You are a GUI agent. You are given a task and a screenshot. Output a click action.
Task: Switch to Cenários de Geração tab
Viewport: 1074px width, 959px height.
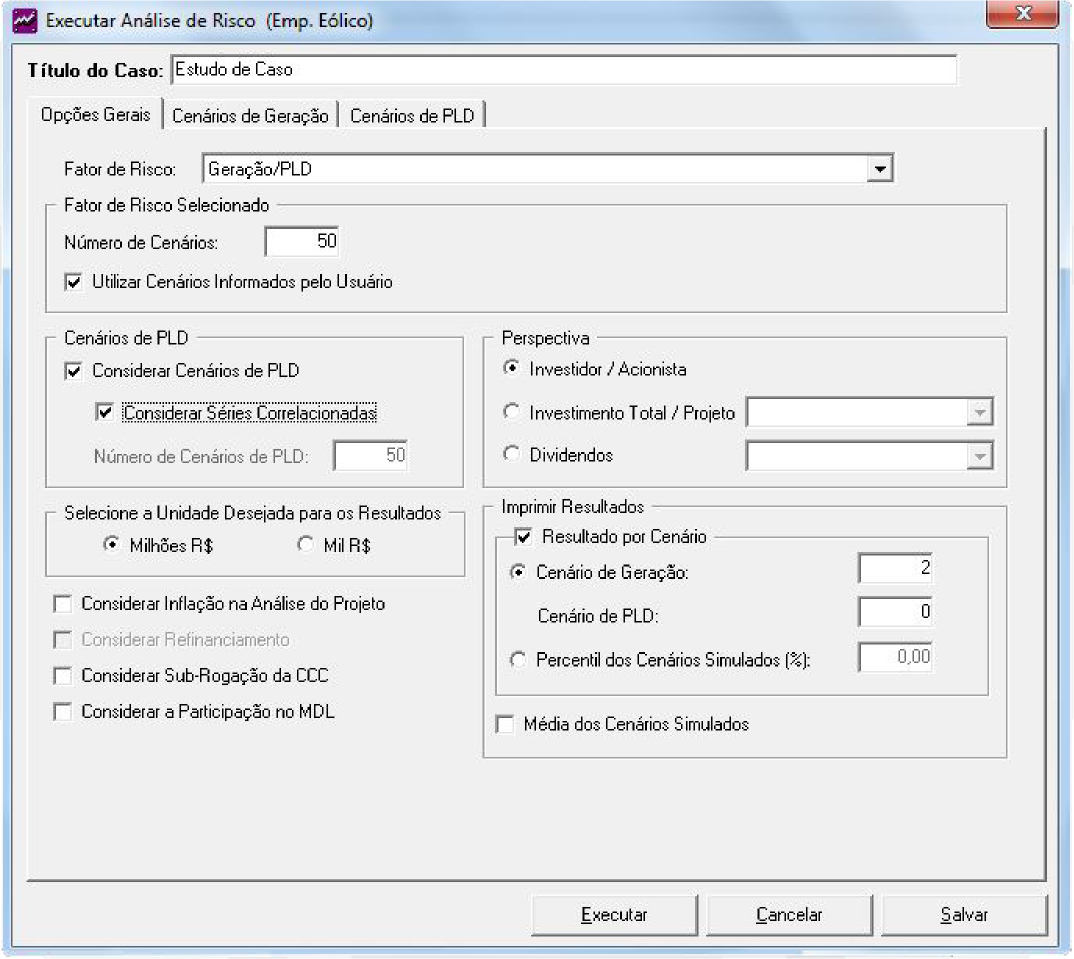pos(250,116)
